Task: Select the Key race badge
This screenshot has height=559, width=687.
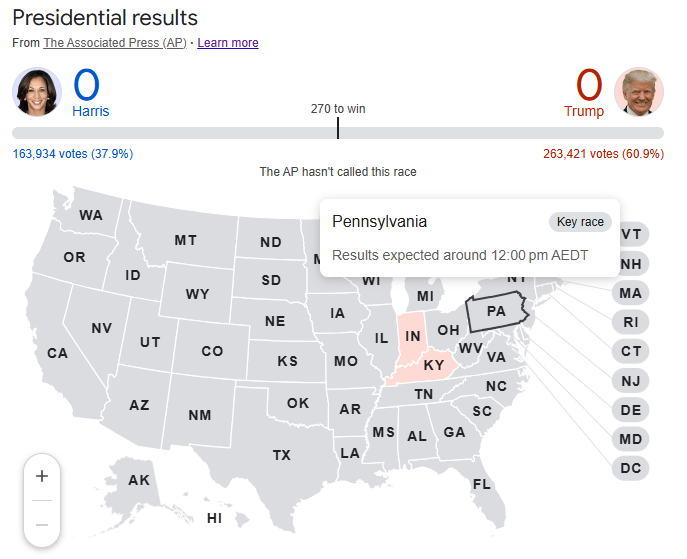Action: pos(580,222)
